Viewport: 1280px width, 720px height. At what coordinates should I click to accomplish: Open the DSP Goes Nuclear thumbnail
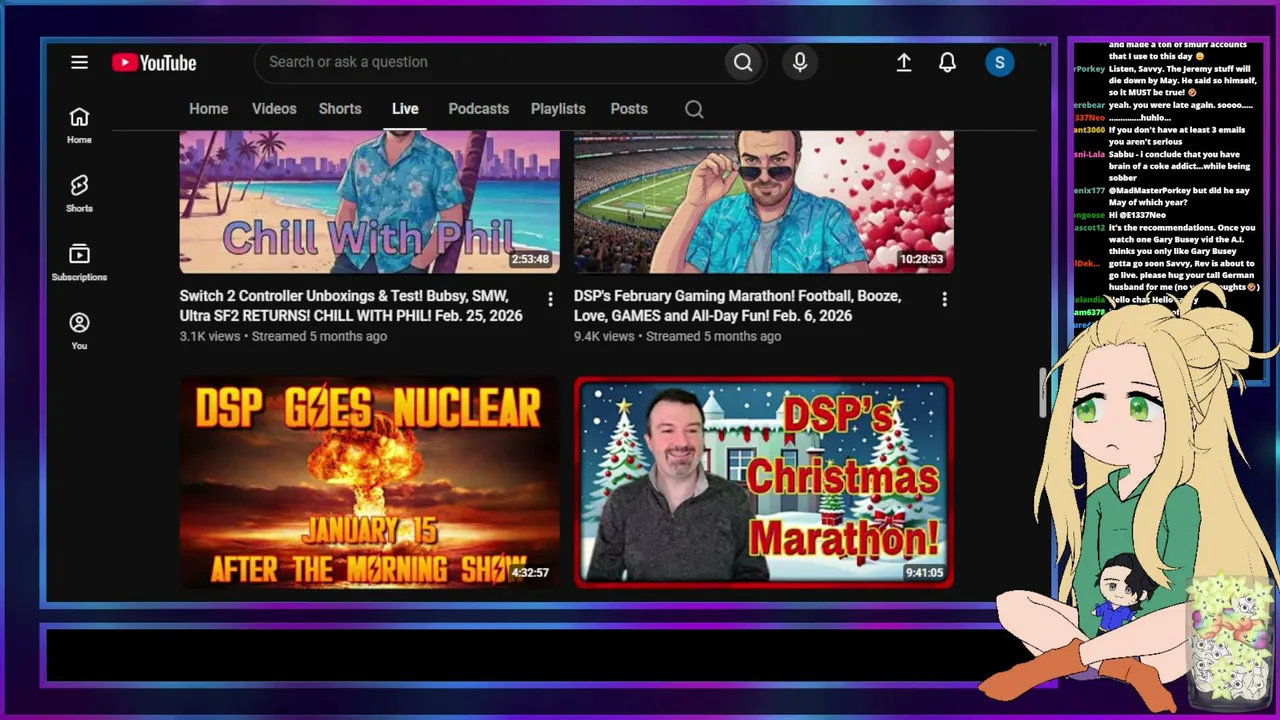click(x=369, y=481)
